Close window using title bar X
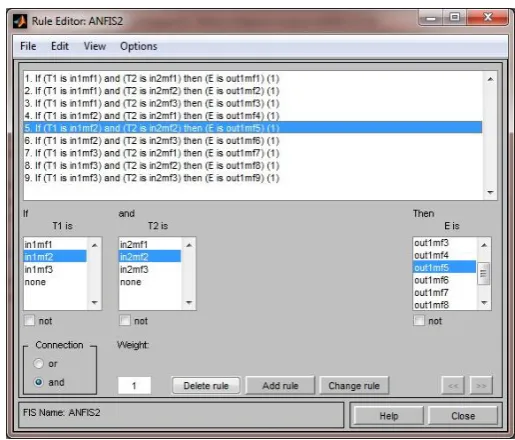The image size is (515, 440). pyautogui.click(x=488, y=18)
